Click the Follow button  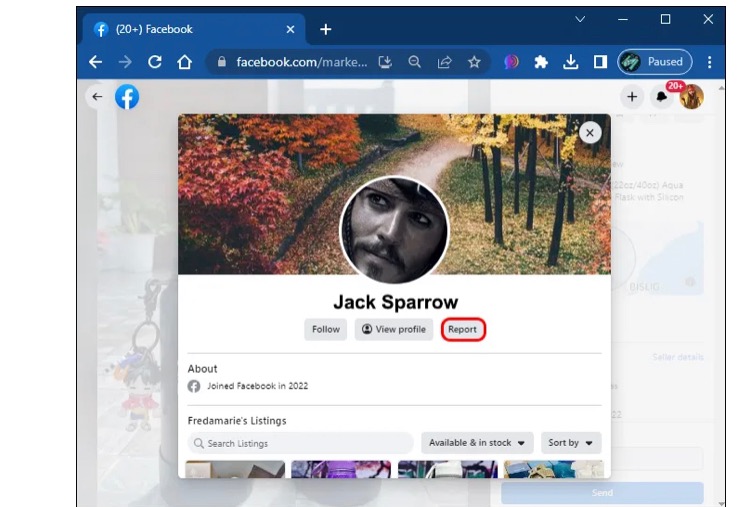tap(326, 329)
